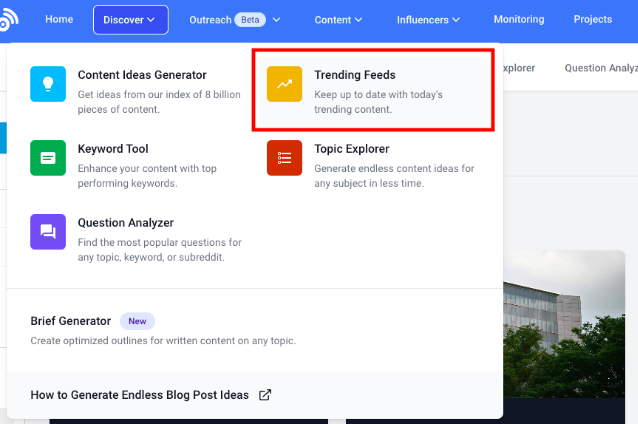
Task: Switch to the Projects menu item
Action: tap(593, 20)
